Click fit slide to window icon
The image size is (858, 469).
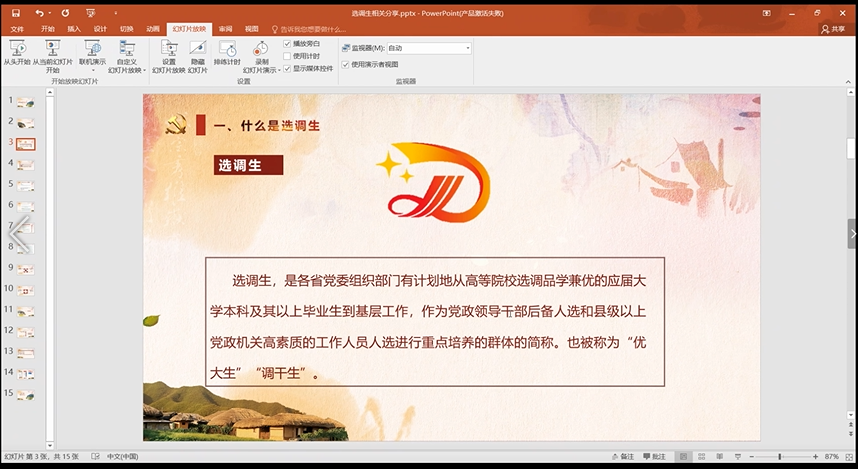click(847, 457)
